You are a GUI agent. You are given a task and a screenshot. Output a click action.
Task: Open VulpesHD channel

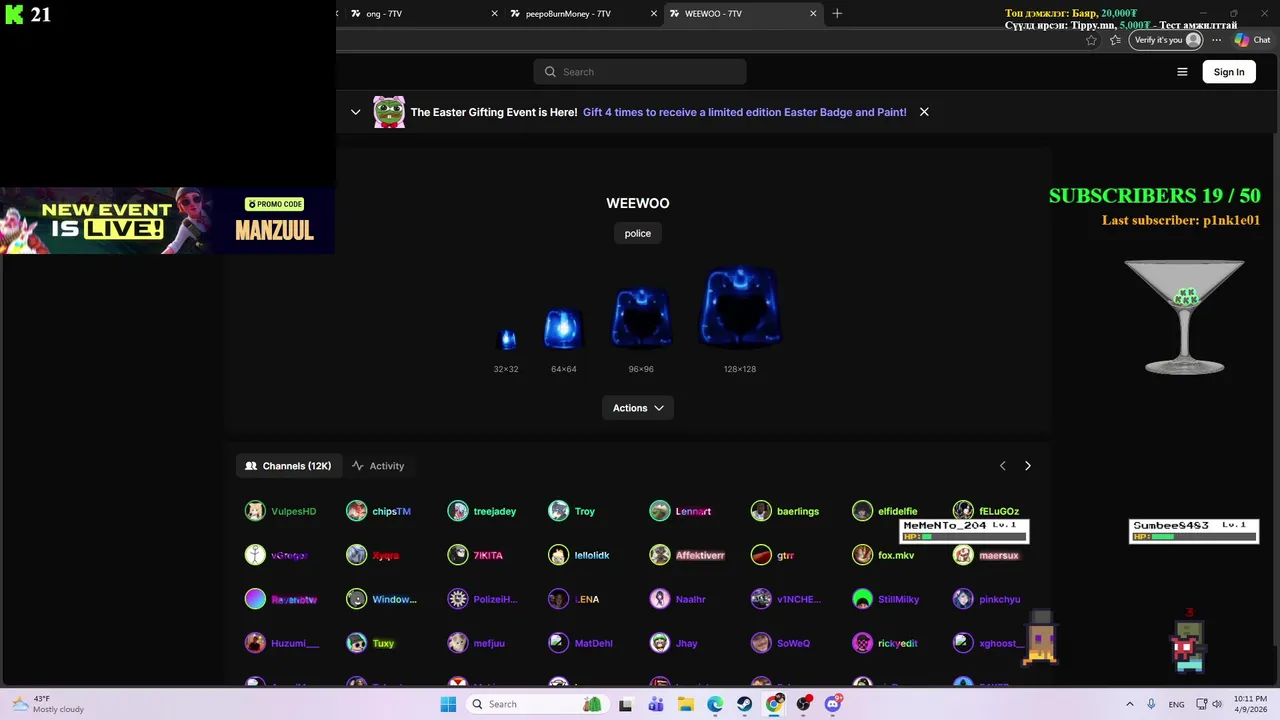(281, 511)
